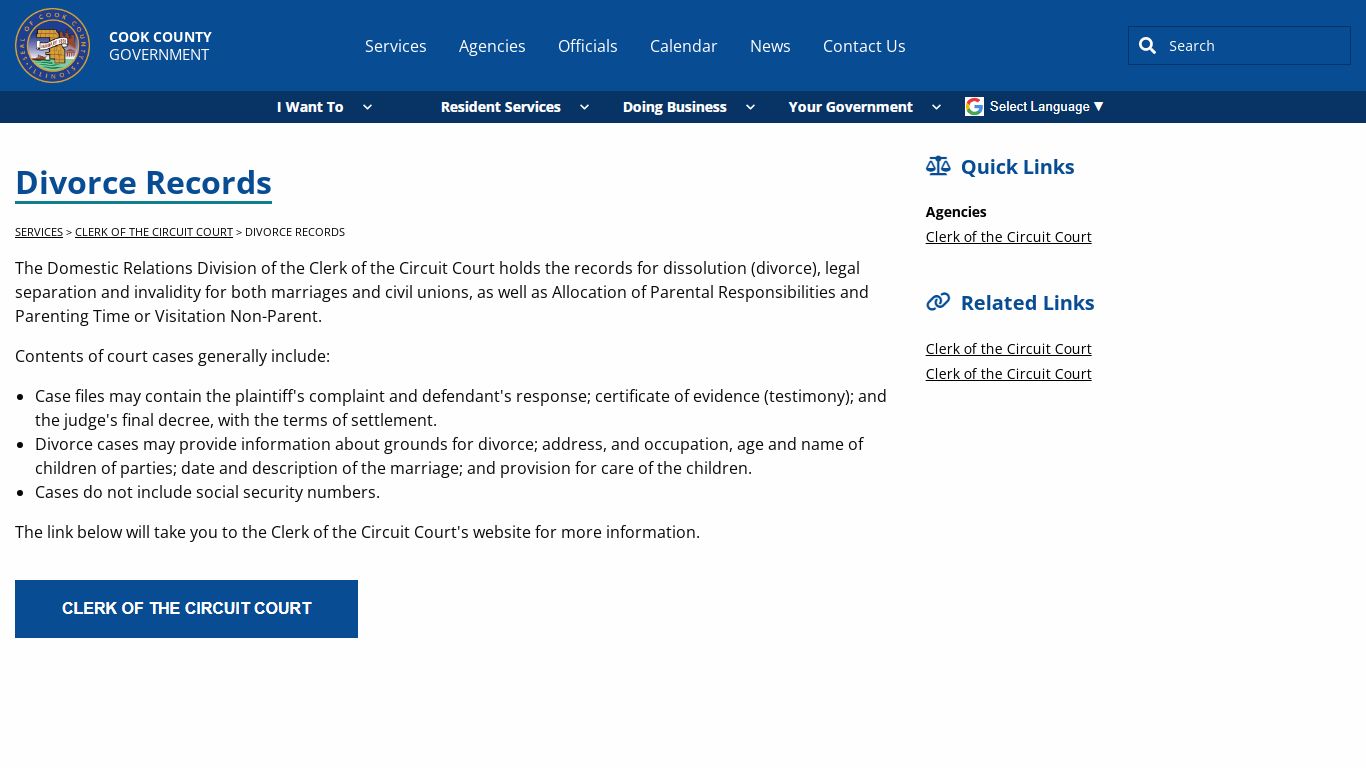The height and width of the screenshot is (768, 1366).
Task: Expand the Doing Business chevron
Action: click(750, 107)
